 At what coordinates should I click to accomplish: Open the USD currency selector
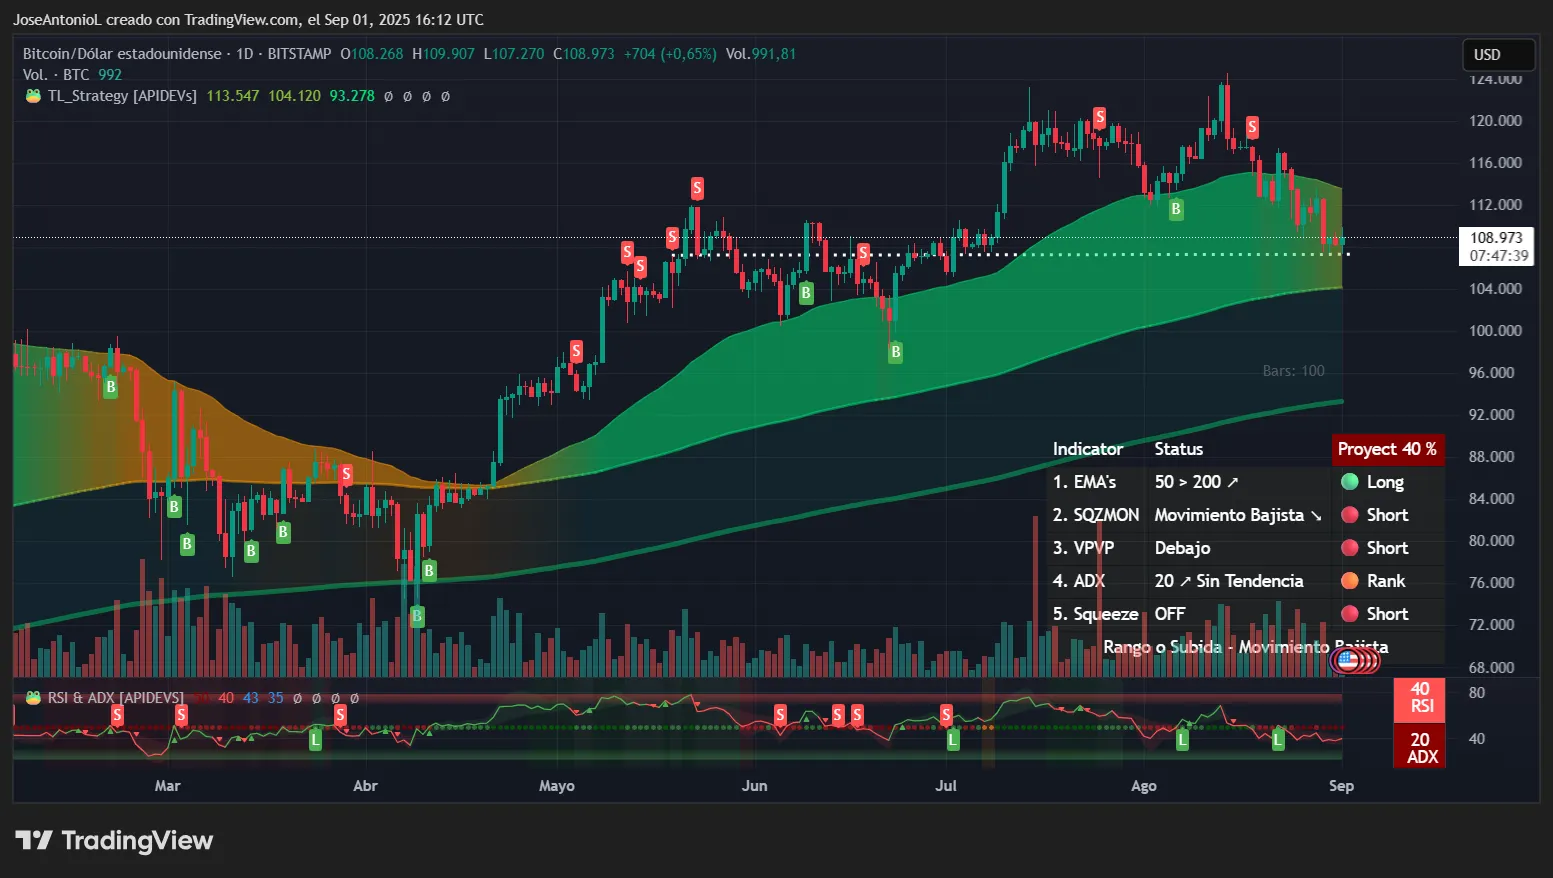1498,55
